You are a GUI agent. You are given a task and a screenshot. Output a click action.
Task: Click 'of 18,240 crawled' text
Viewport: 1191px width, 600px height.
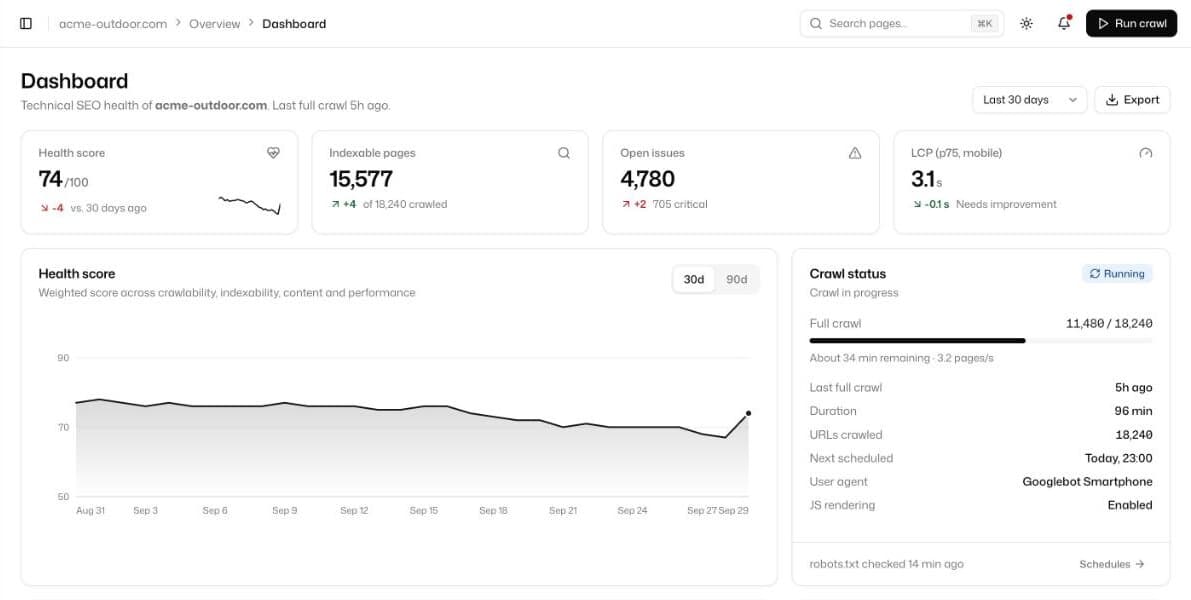click(405, 204)
